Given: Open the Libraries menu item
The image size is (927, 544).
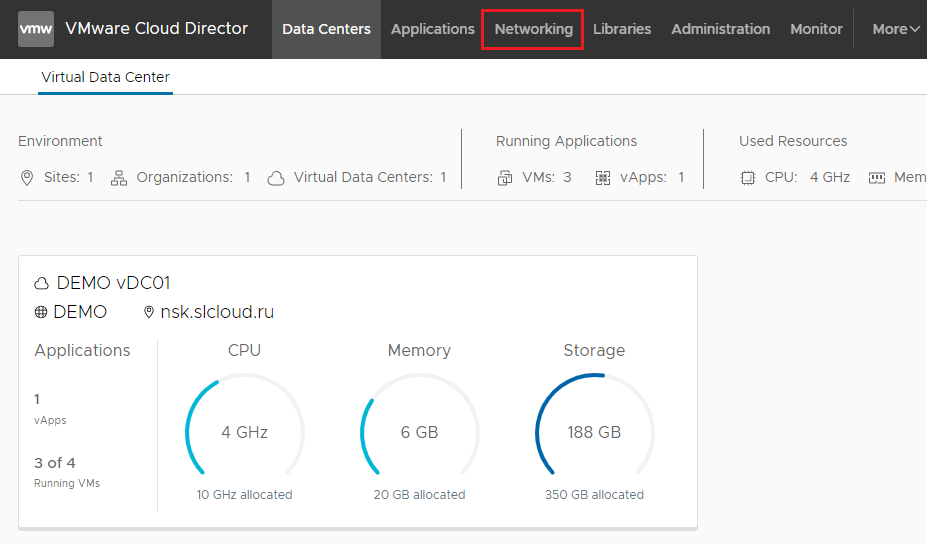Looking at the screenshot, I should click(621, 29).
